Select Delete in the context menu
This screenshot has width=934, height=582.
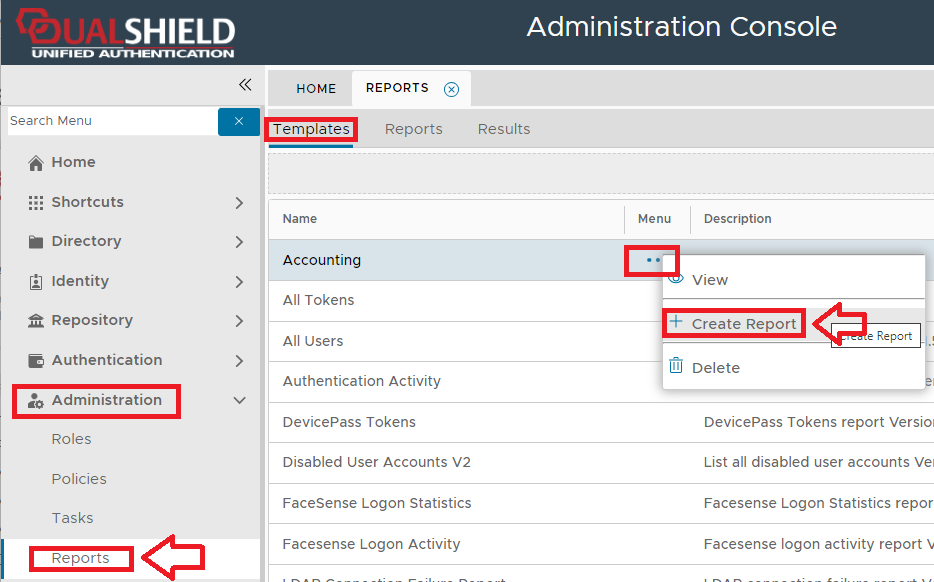715,368
